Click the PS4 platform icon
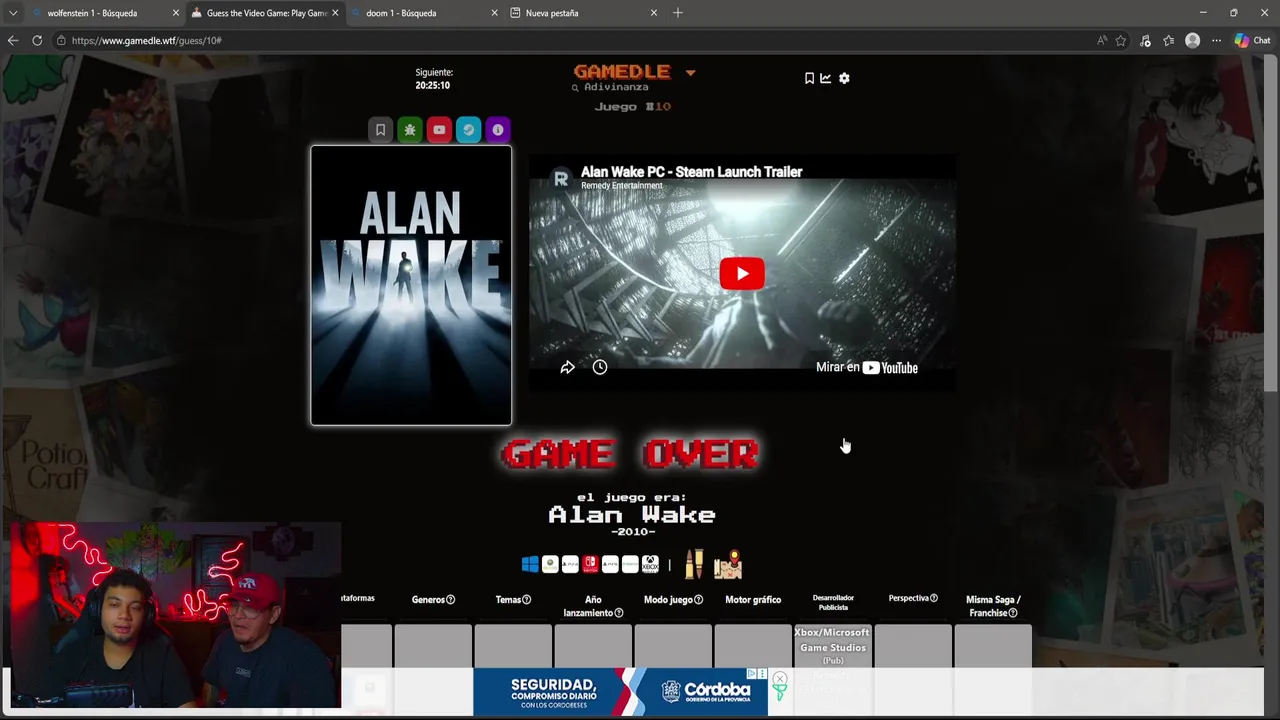The image size is (1280, 720). click(x=570, y=565)
